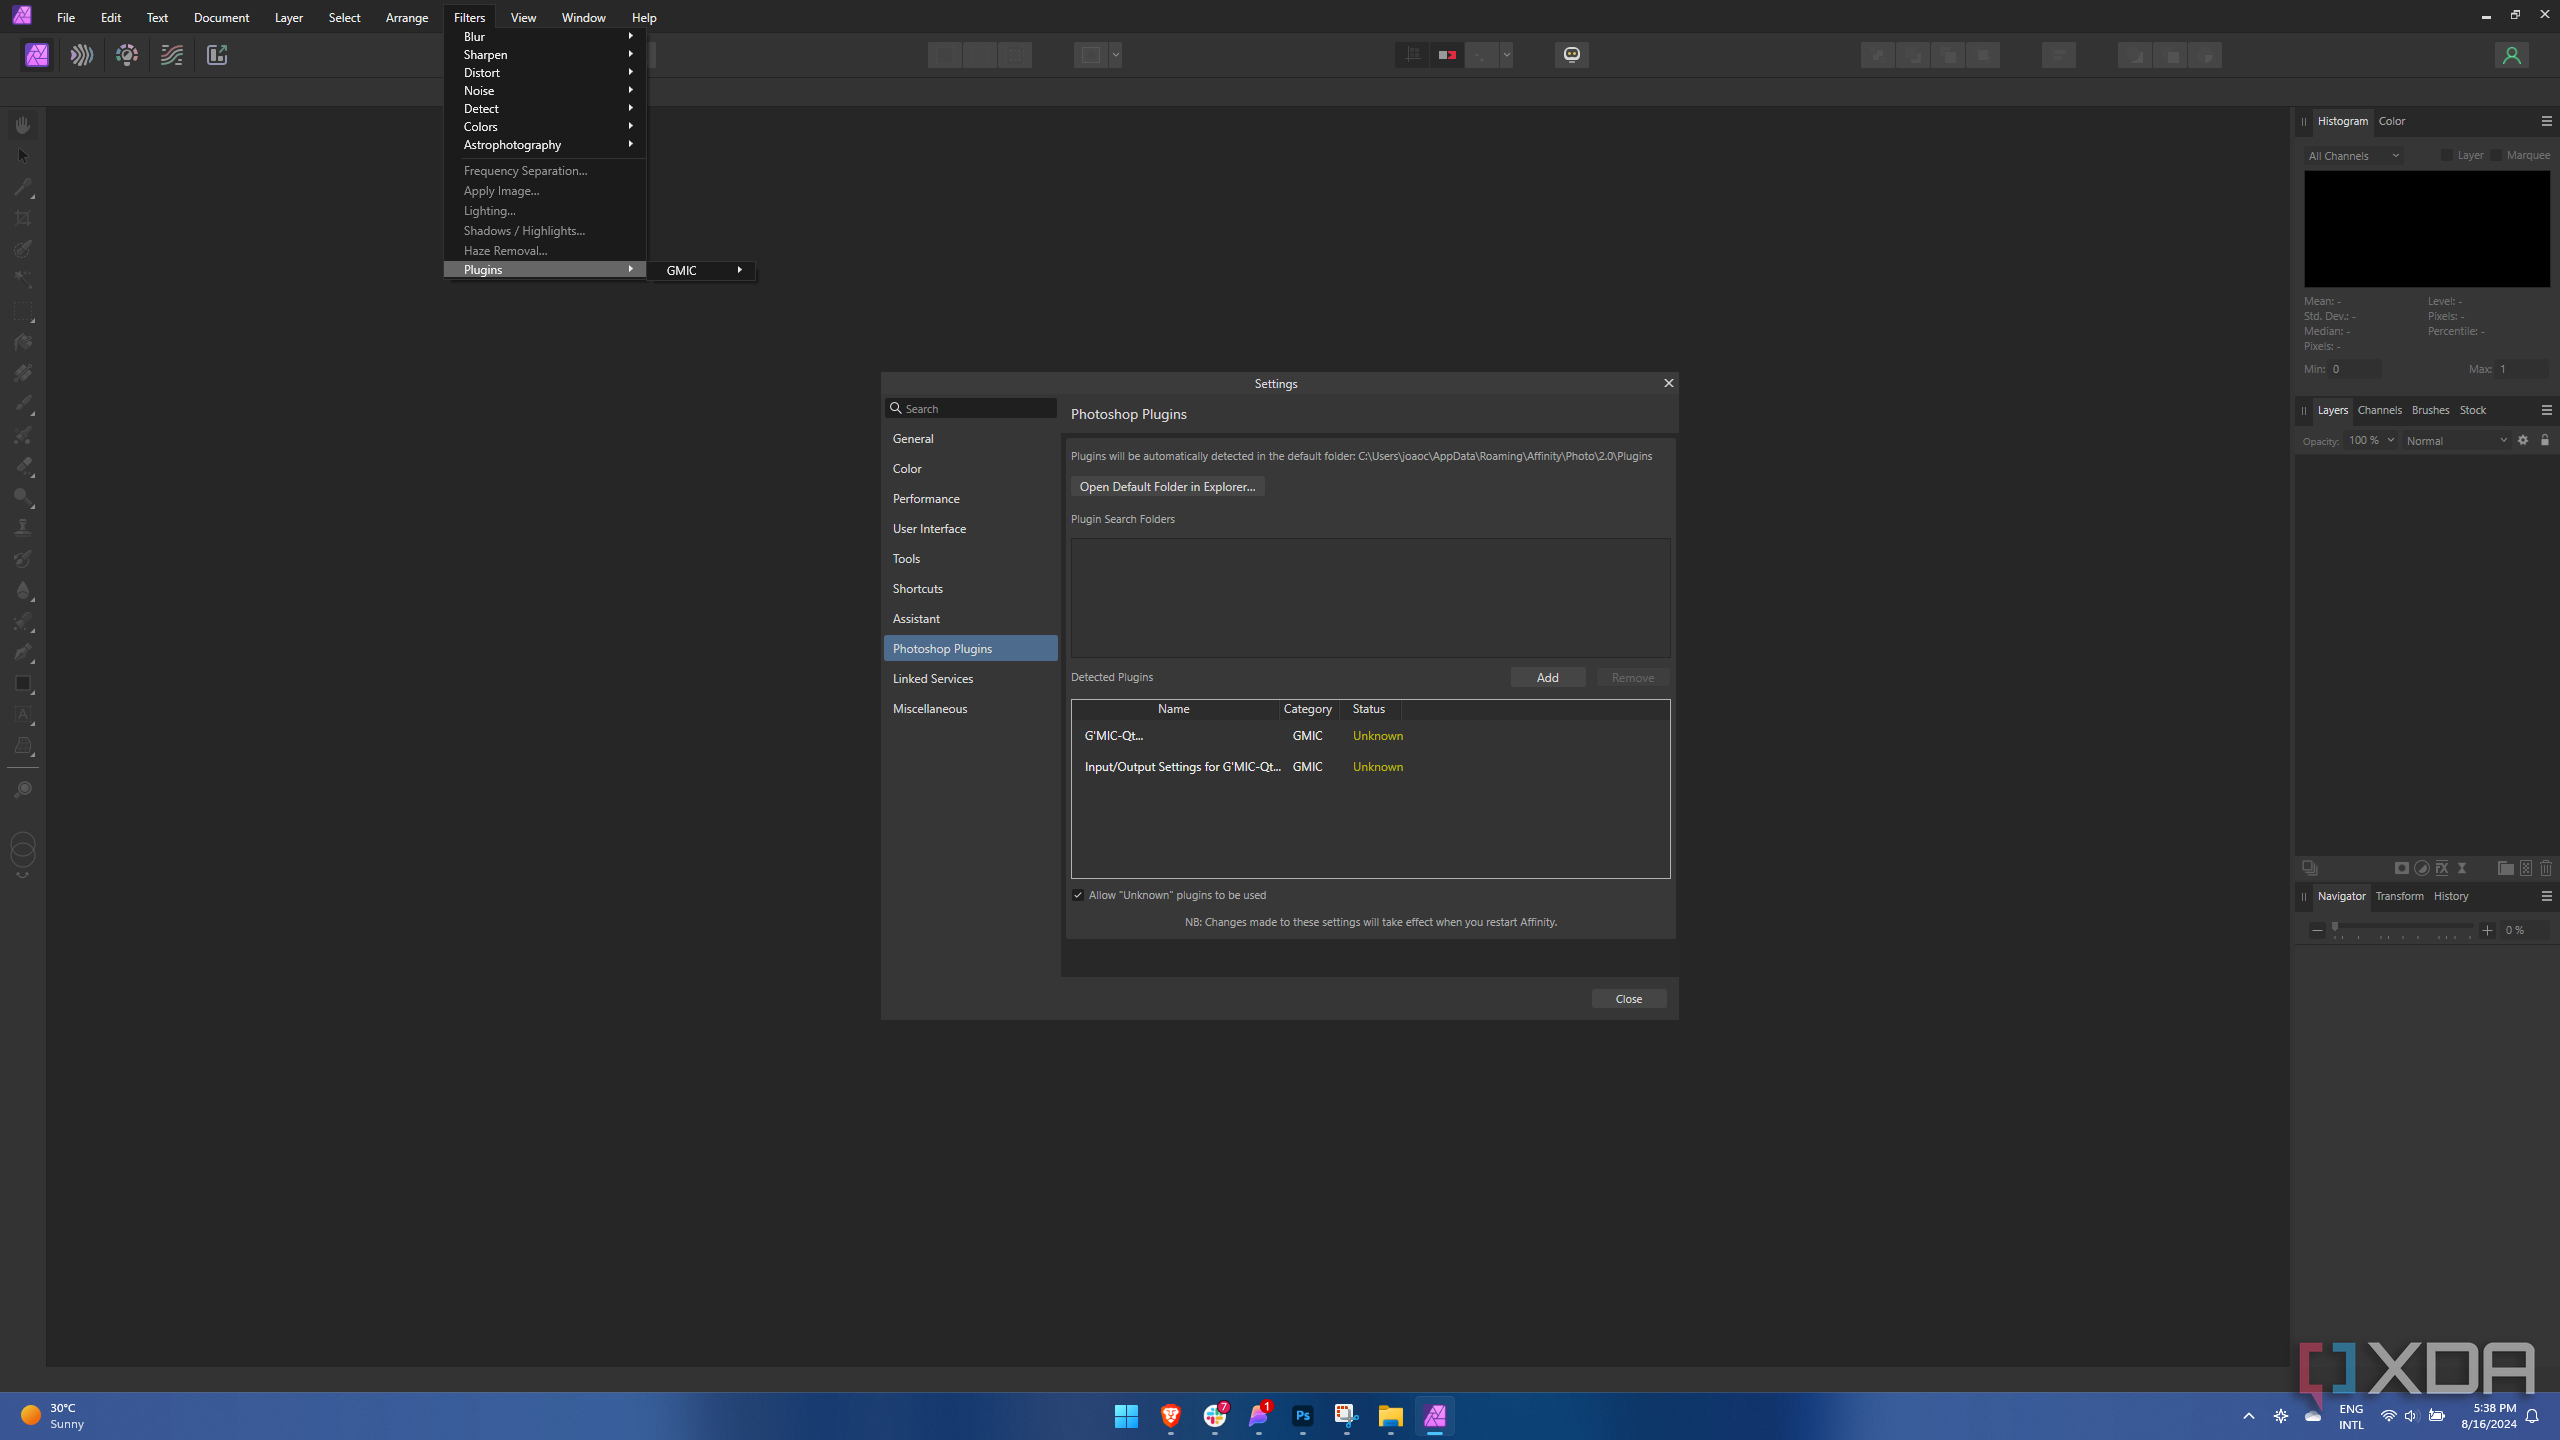Image resolution: width=2560 pixels, height=1440 pixels.
Task: Toggle the Layer checkbox in Histogram
Action: tap(2447, 155)
